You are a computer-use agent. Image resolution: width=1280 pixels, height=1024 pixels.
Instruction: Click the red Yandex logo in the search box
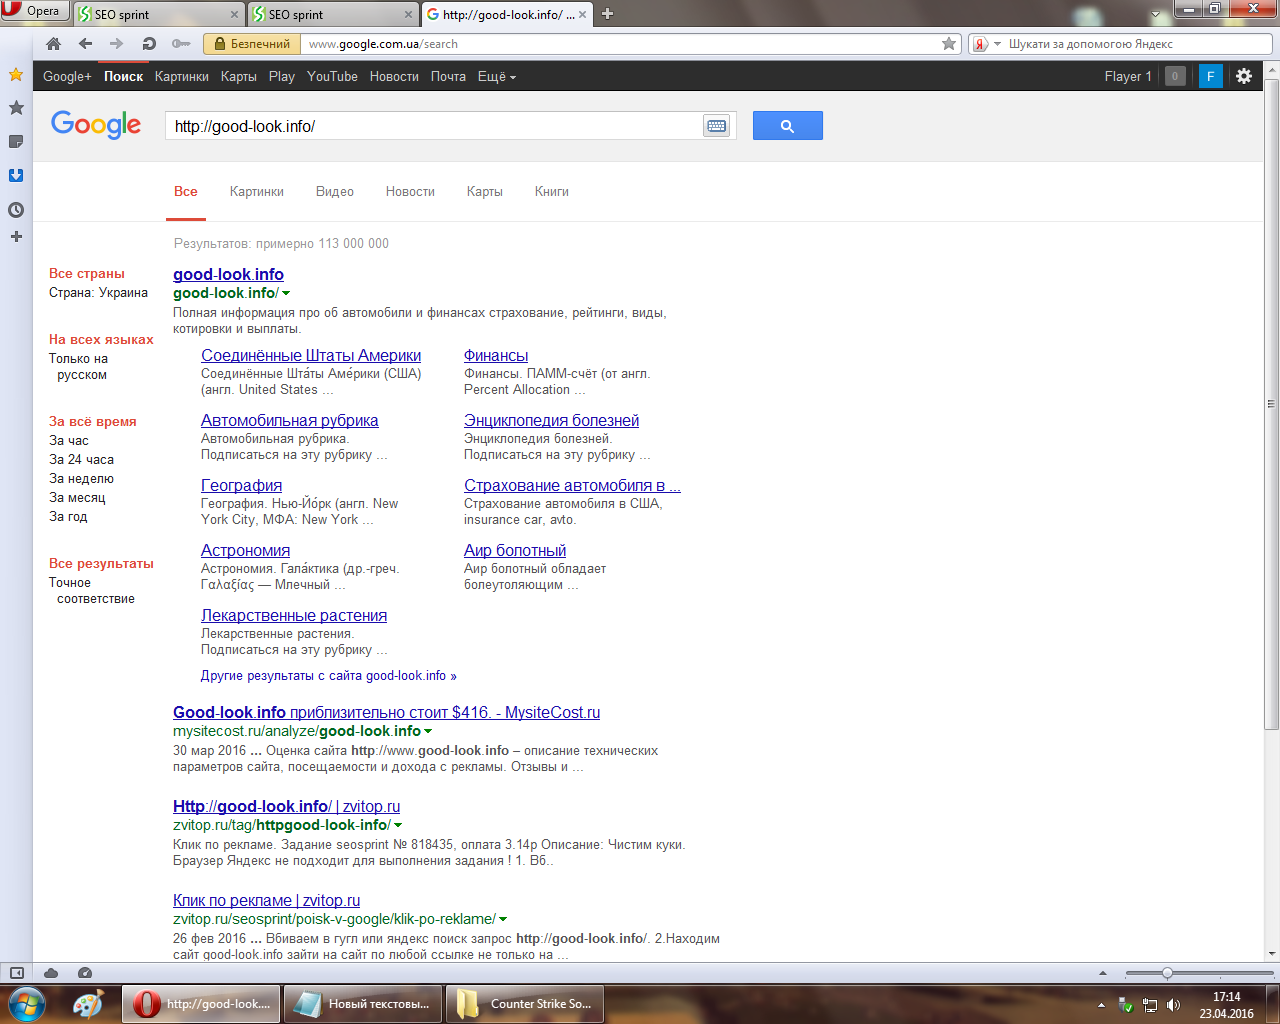click(981, 44)
